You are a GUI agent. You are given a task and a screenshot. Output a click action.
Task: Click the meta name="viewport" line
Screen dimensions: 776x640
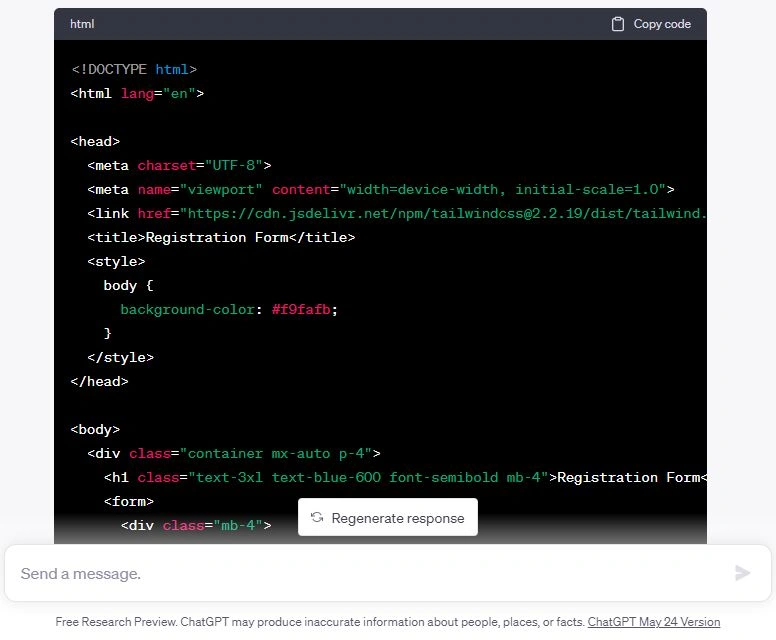click(381, 190)
